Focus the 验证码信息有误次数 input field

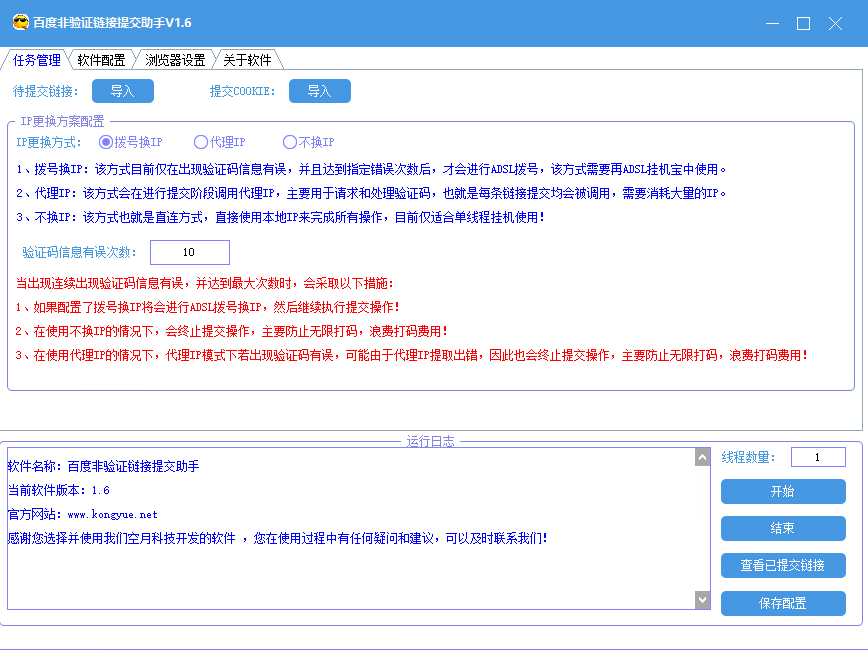pyautogui.click(x=190, y=252)
